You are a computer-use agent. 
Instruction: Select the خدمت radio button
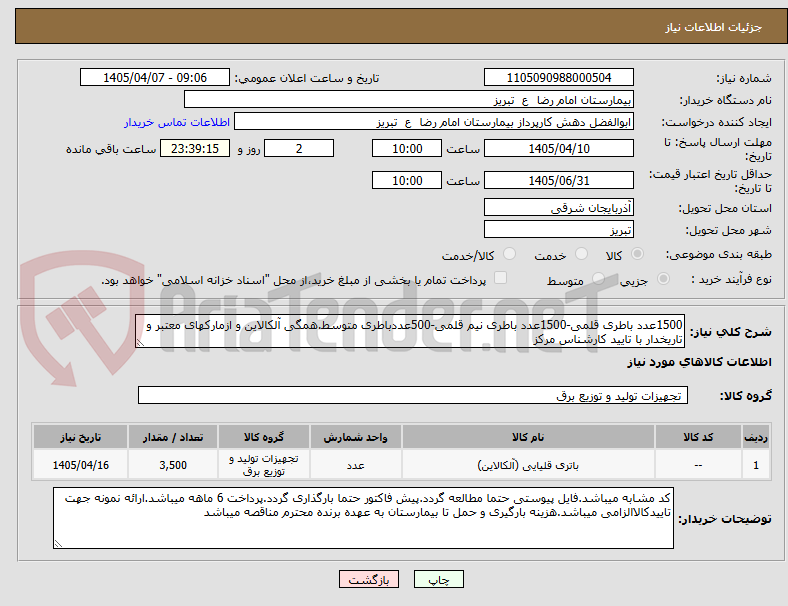[x=581, y=254]
